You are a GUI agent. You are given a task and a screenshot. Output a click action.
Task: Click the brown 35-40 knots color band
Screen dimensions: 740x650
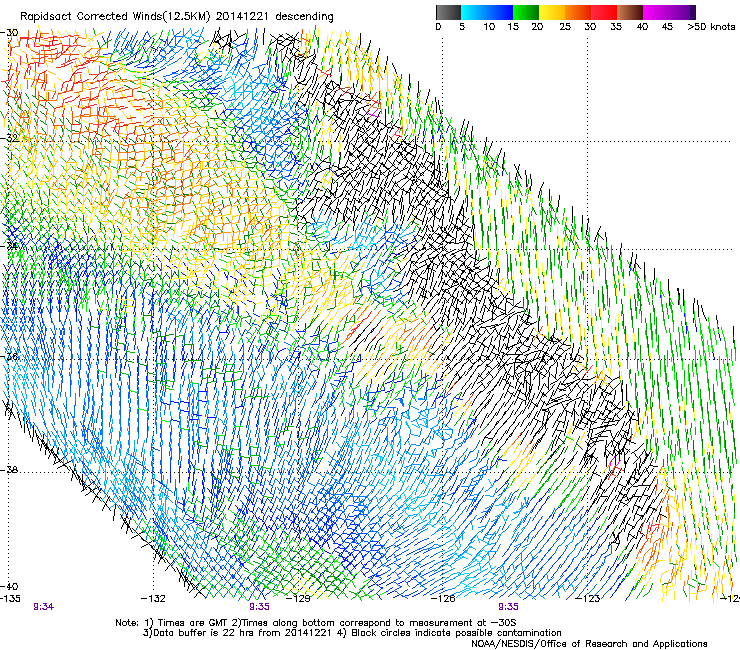click(630, 12)
